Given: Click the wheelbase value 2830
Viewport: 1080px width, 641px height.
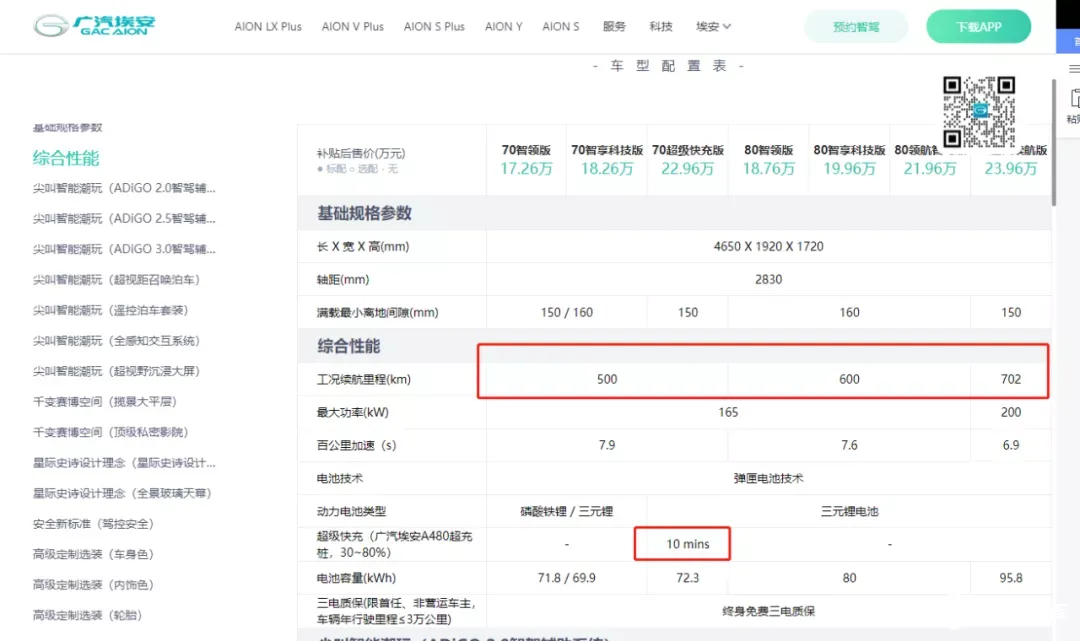Looking at the screenshot, I should [769, 280].
